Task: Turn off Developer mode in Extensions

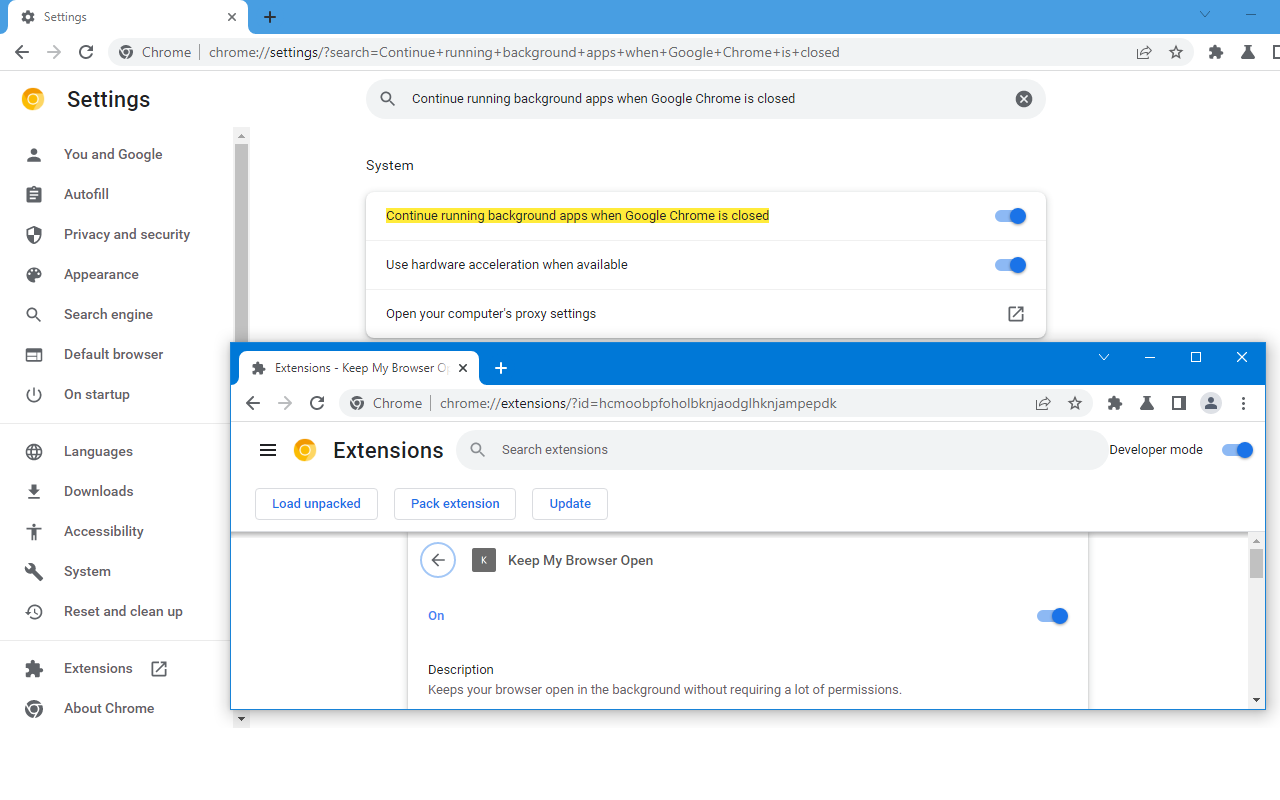Action: (x=1237, y=450)
